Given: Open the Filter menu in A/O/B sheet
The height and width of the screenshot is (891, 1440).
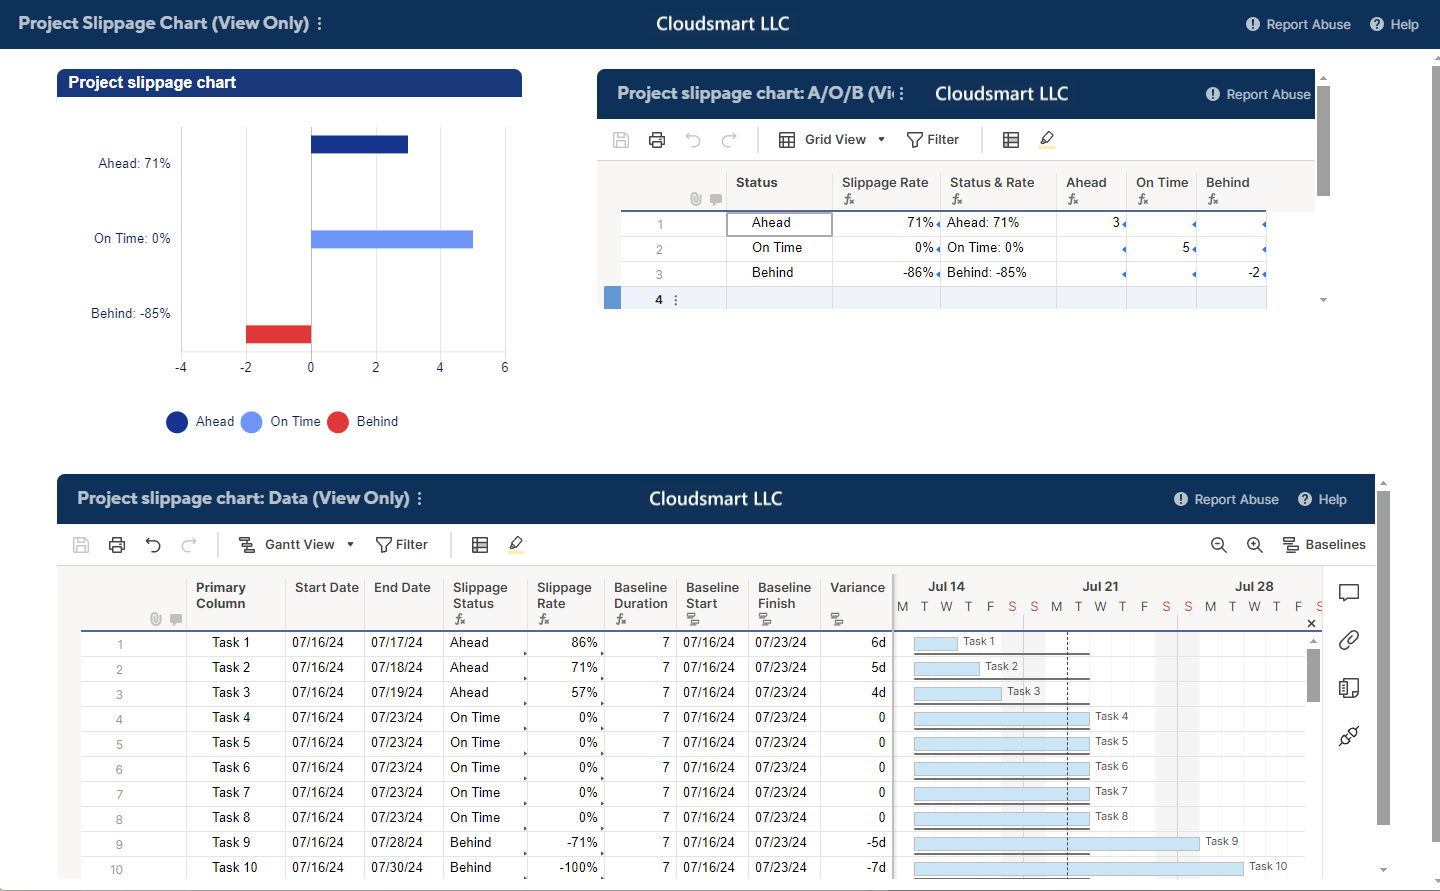Looking at the screenshot, I should pos(933,140).
